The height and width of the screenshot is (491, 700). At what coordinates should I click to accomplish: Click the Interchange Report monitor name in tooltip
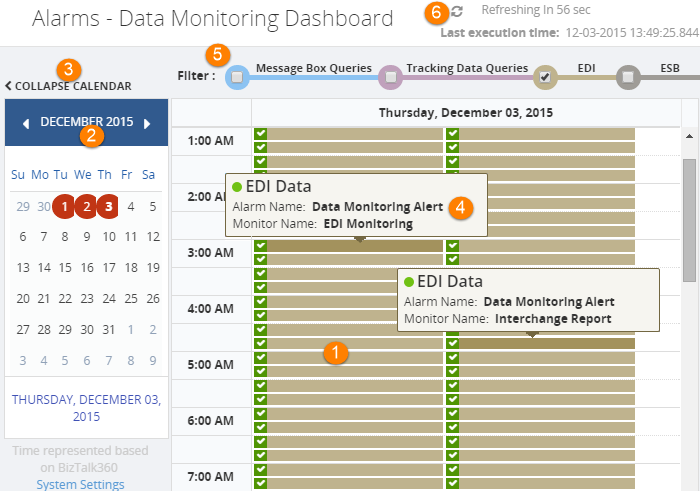(x=553, y=319)
